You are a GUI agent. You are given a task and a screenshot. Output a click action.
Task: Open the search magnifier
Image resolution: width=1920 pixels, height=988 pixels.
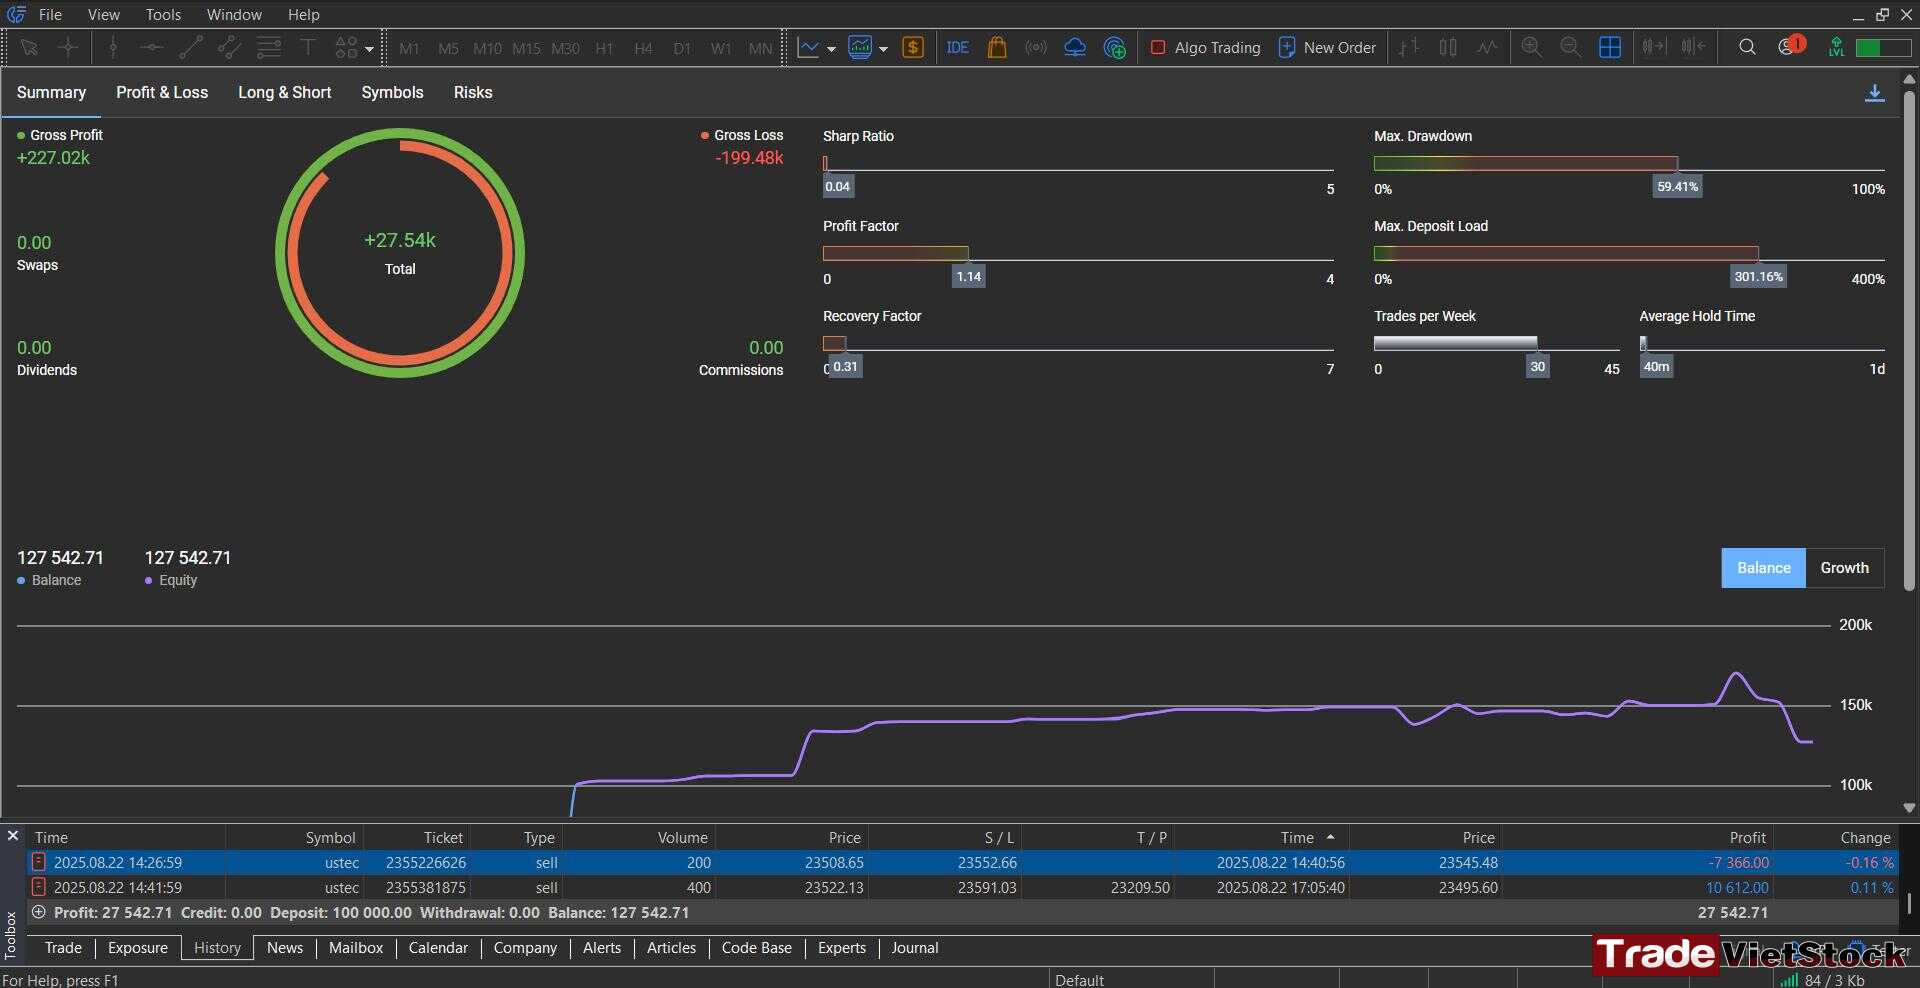pos(1747,47)
